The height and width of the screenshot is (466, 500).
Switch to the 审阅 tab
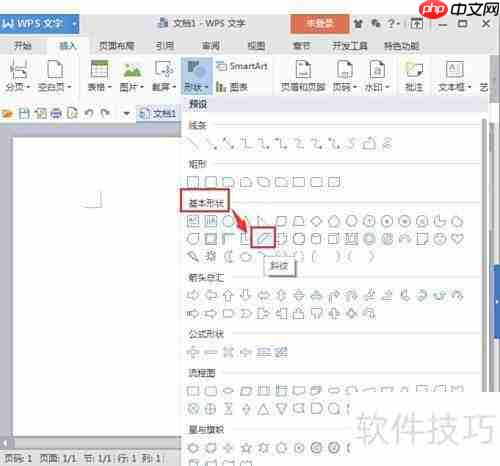click(x=210, y=45)
